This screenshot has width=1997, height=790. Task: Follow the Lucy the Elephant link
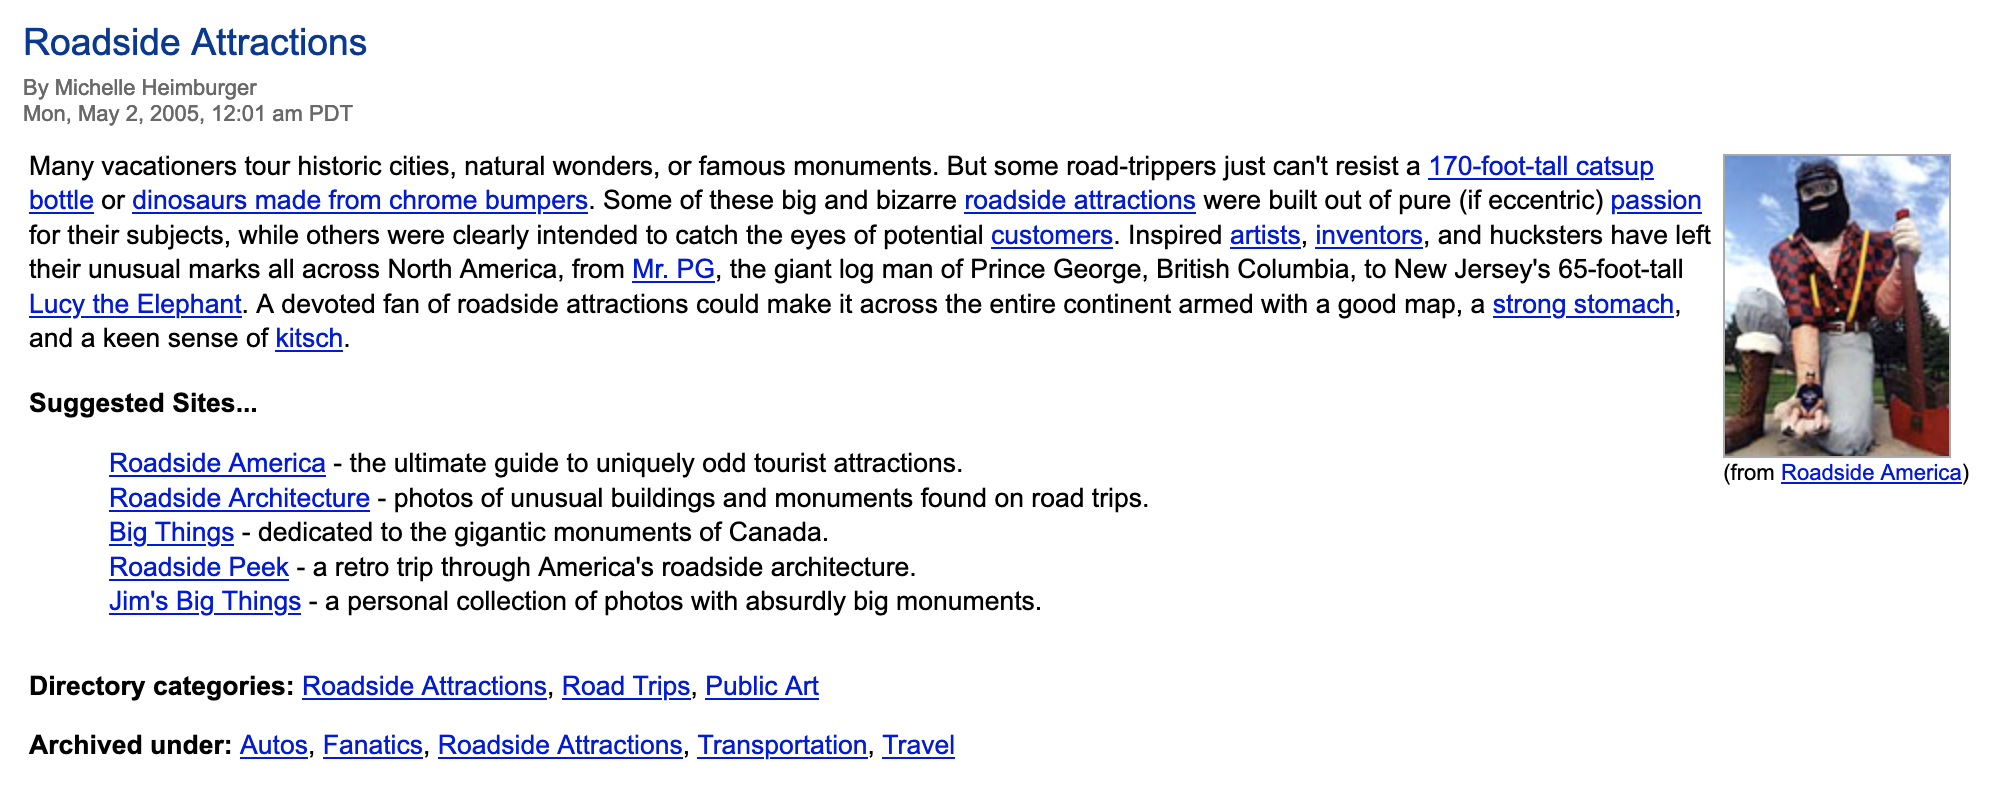tap(135, 304)
